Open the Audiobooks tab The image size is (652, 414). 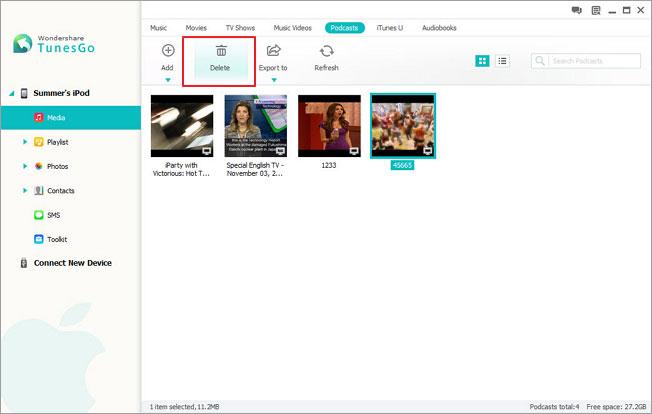coord(439,28)
